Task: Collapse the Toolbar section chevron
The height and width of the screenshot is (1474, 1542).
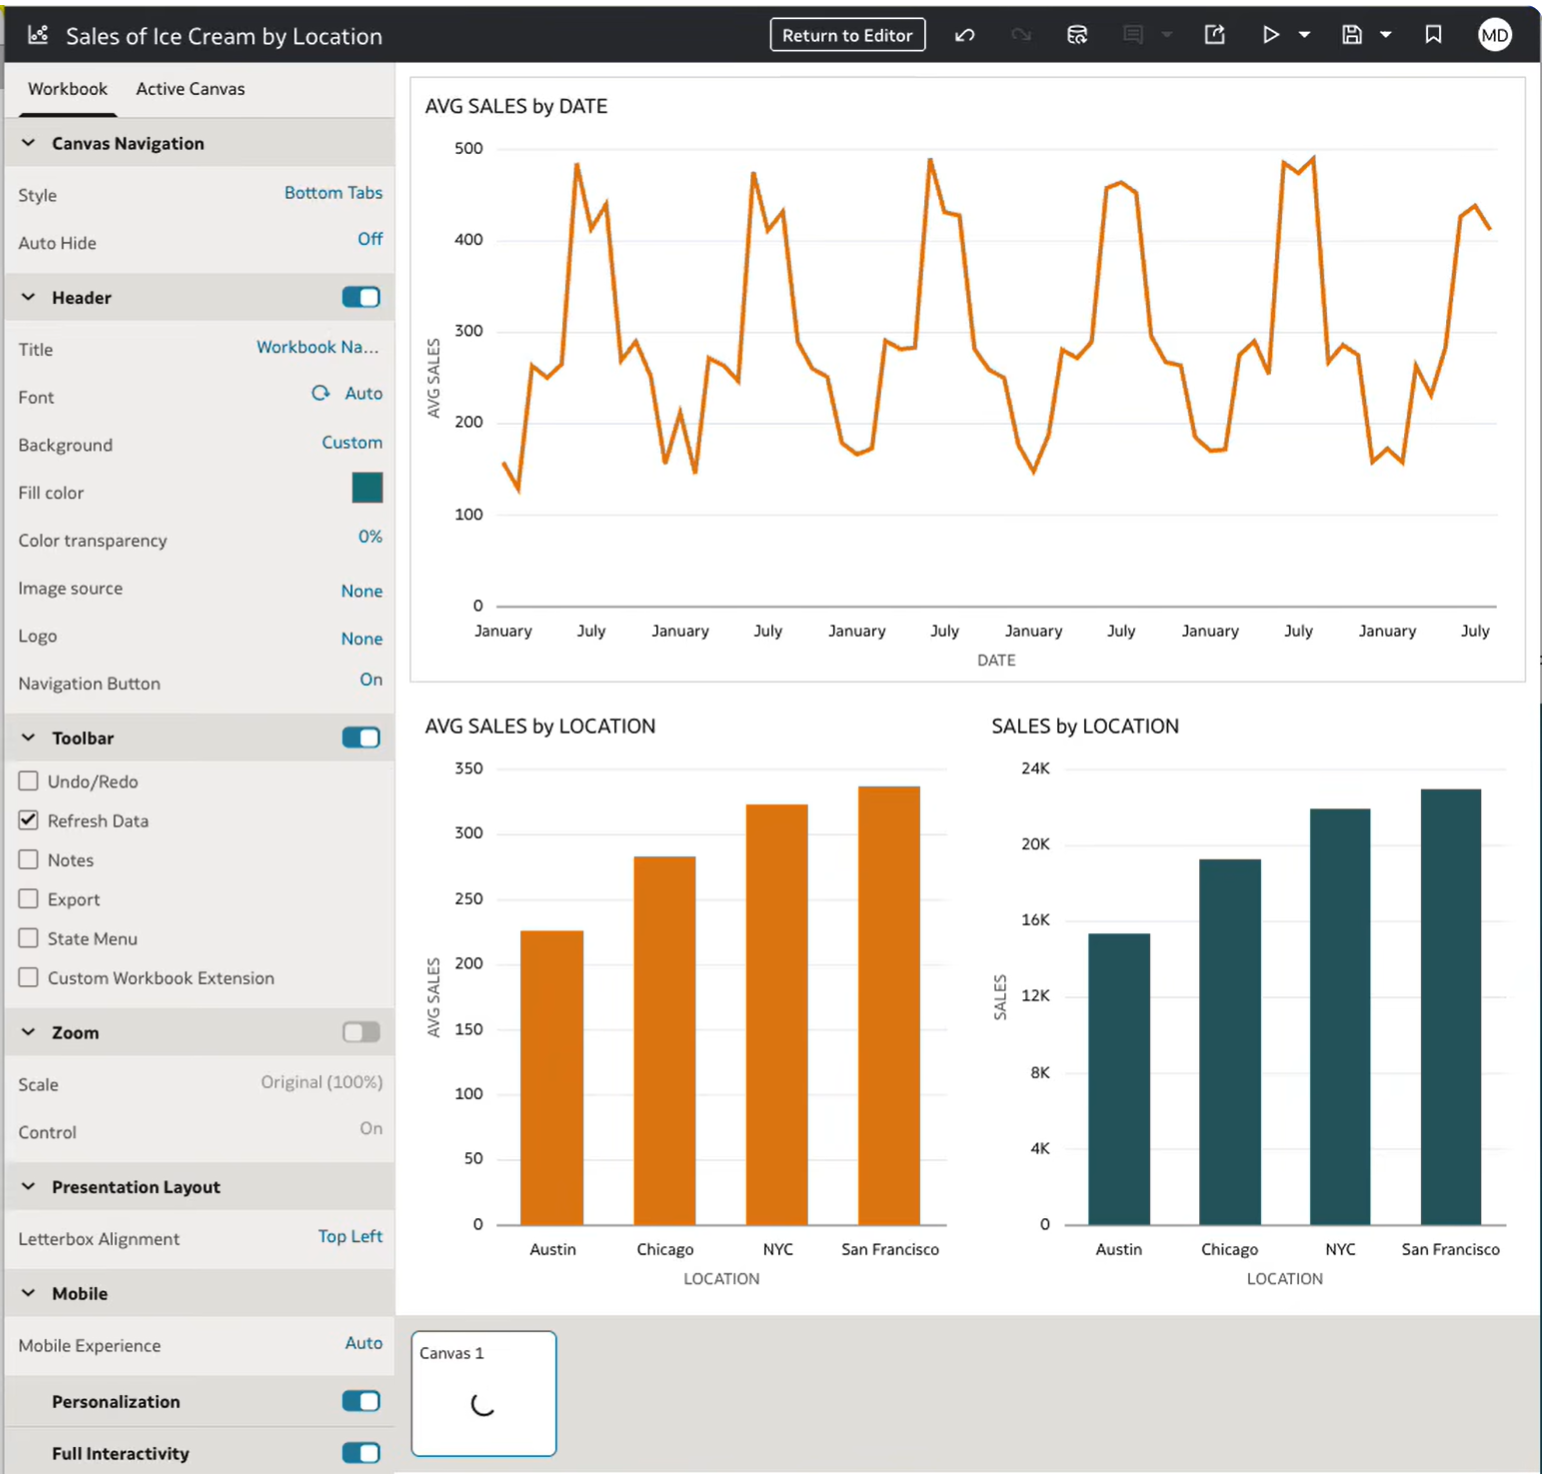Action: pos(29,737)
